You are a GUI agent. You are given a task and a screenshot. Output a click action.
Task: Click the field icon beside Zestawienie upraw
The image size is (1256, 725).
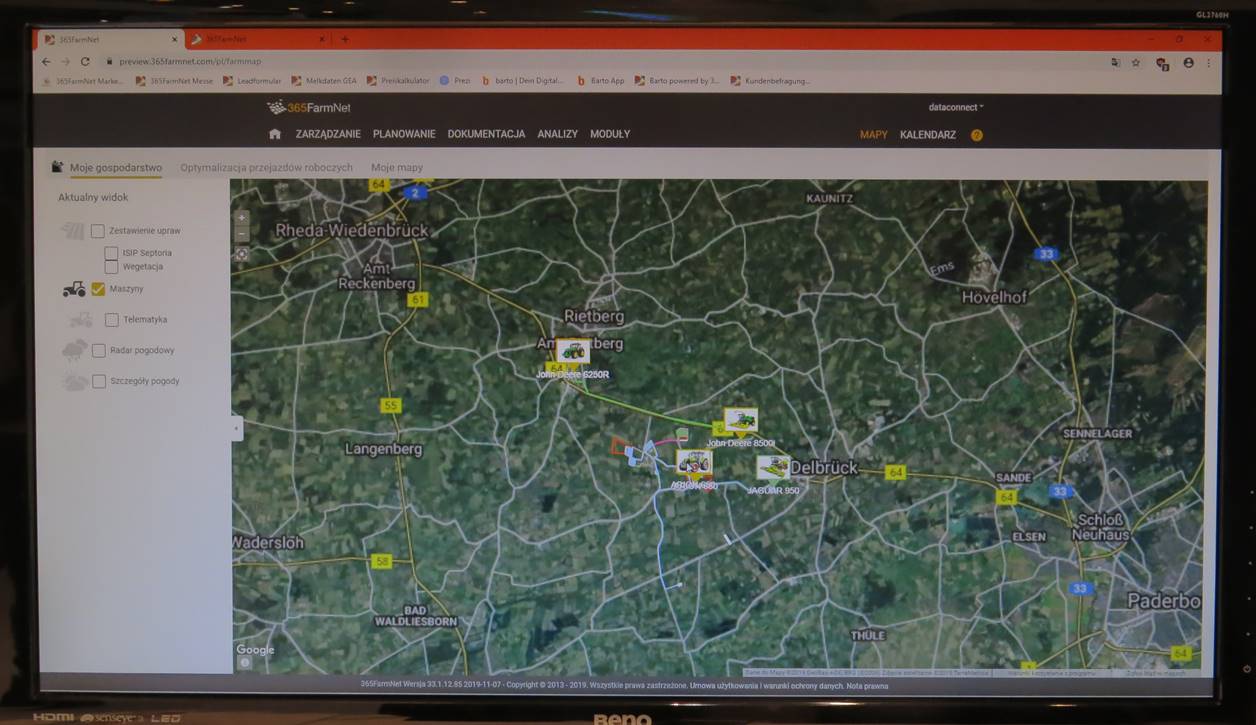click(73, 231)
